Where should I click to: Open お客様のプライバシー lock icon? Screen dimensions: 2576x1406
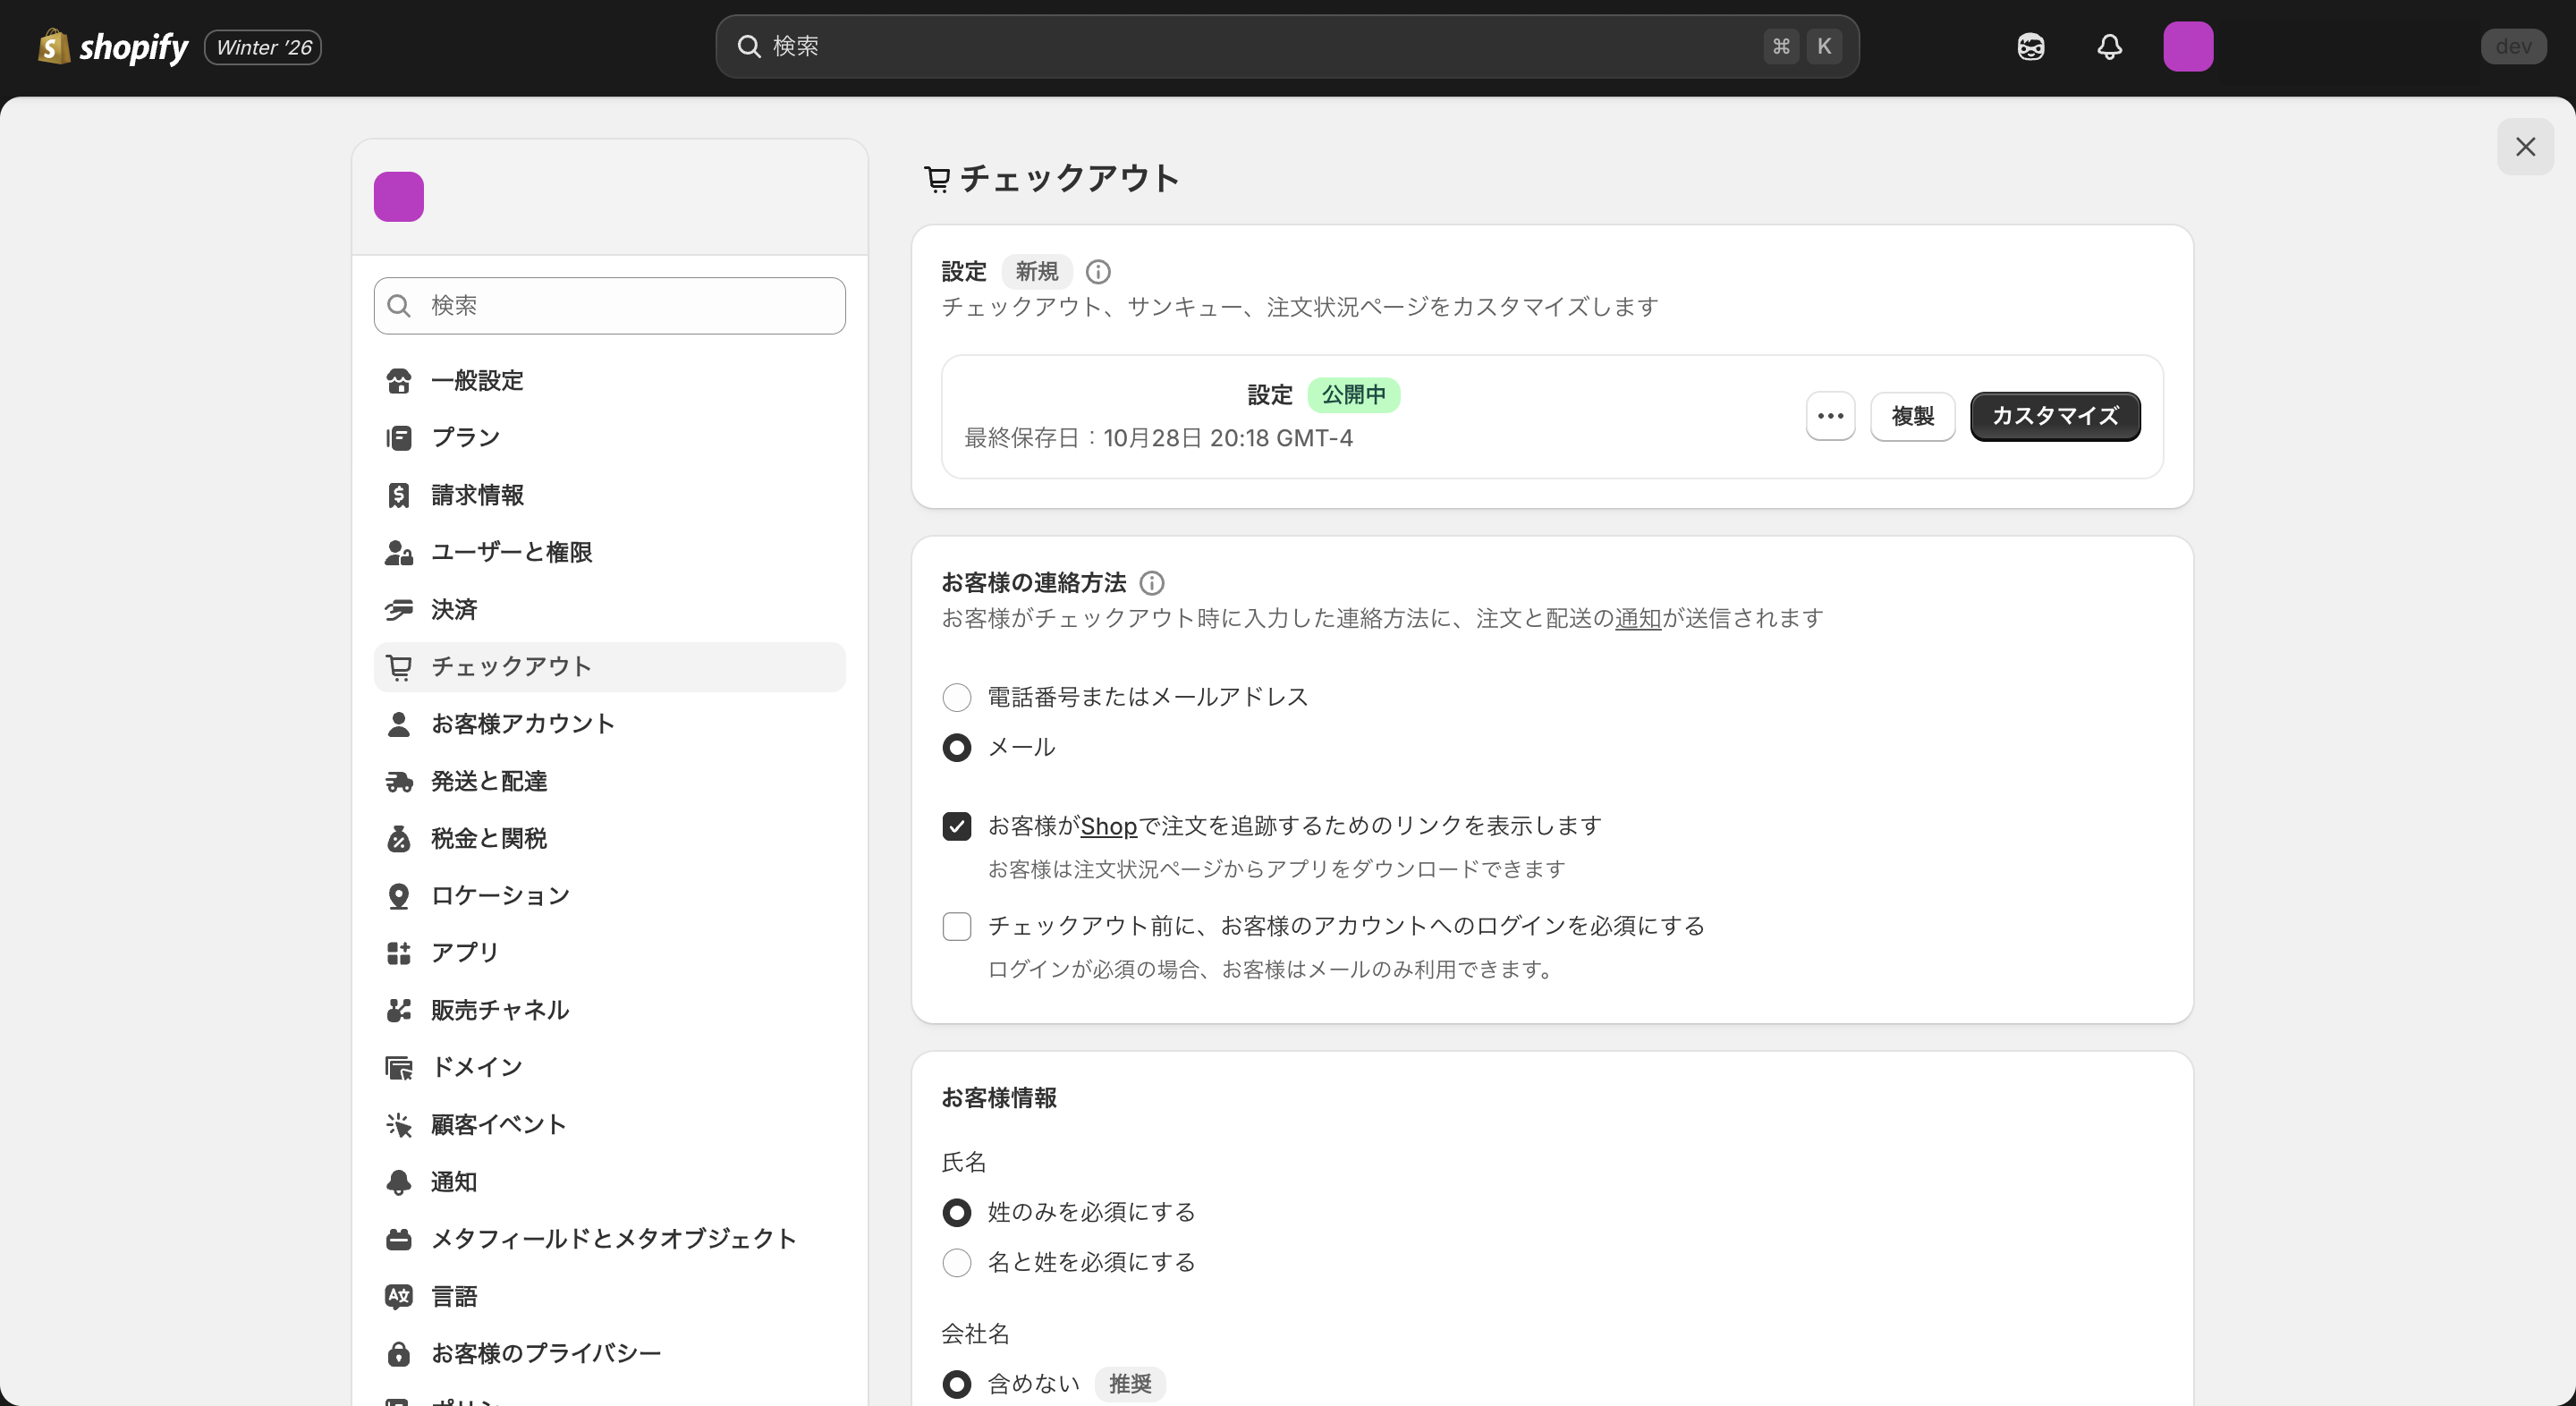(399, 1353)
